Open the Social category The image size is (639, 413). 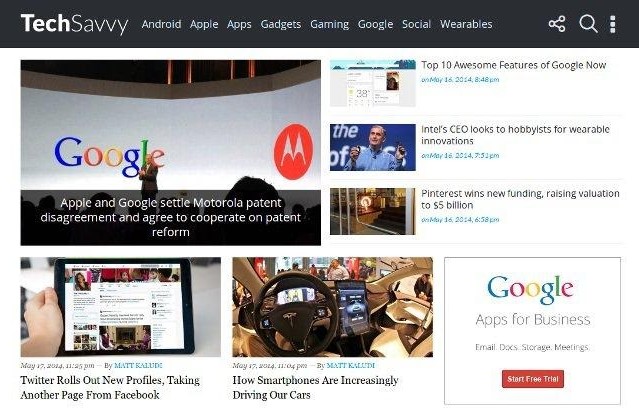coord(416,24)
